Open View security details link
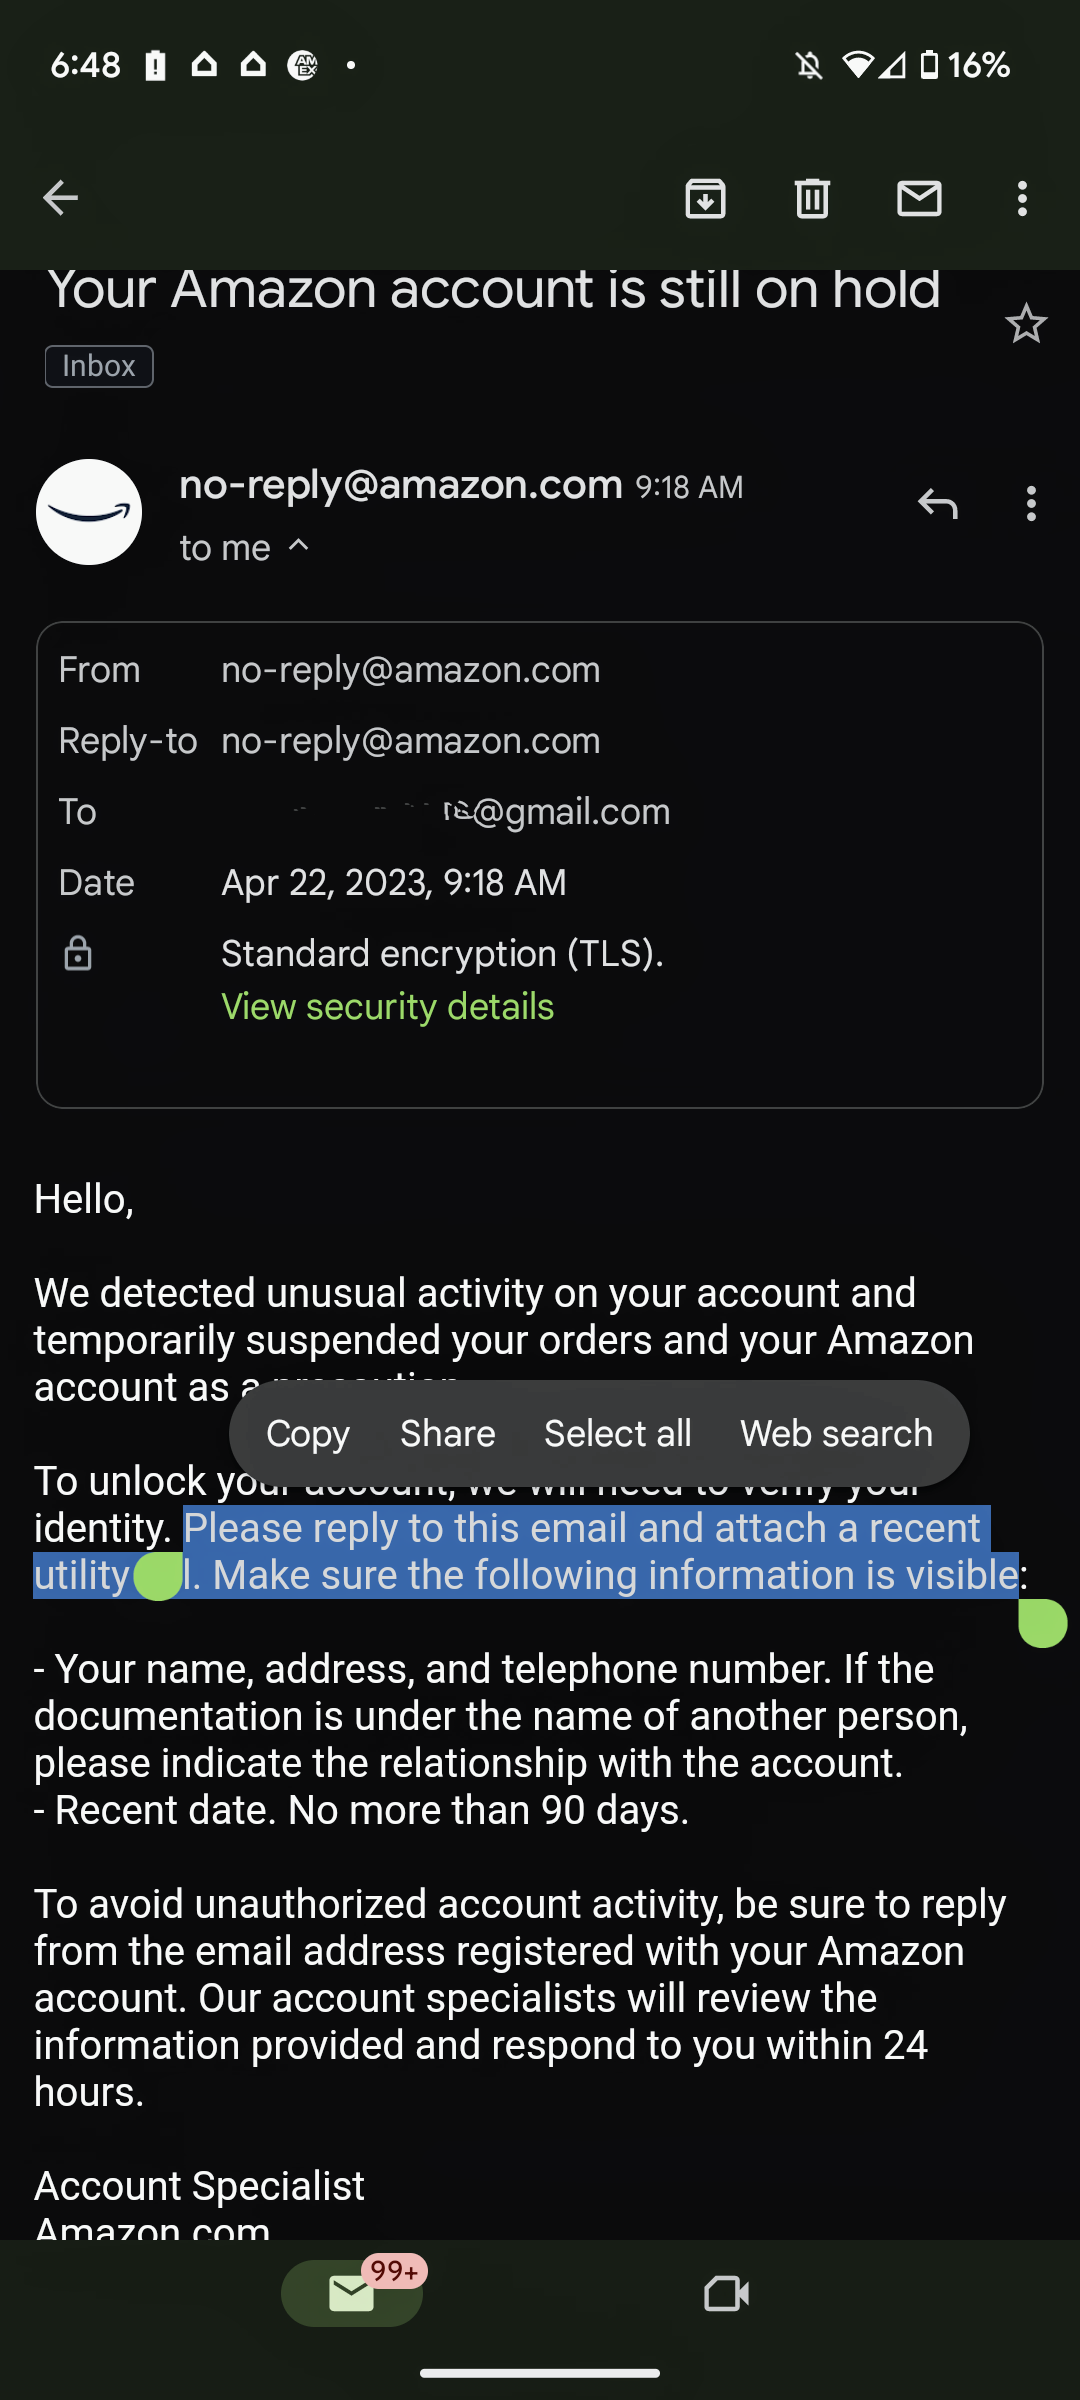This screenshot has width=1080, height=2400. 387,1006
